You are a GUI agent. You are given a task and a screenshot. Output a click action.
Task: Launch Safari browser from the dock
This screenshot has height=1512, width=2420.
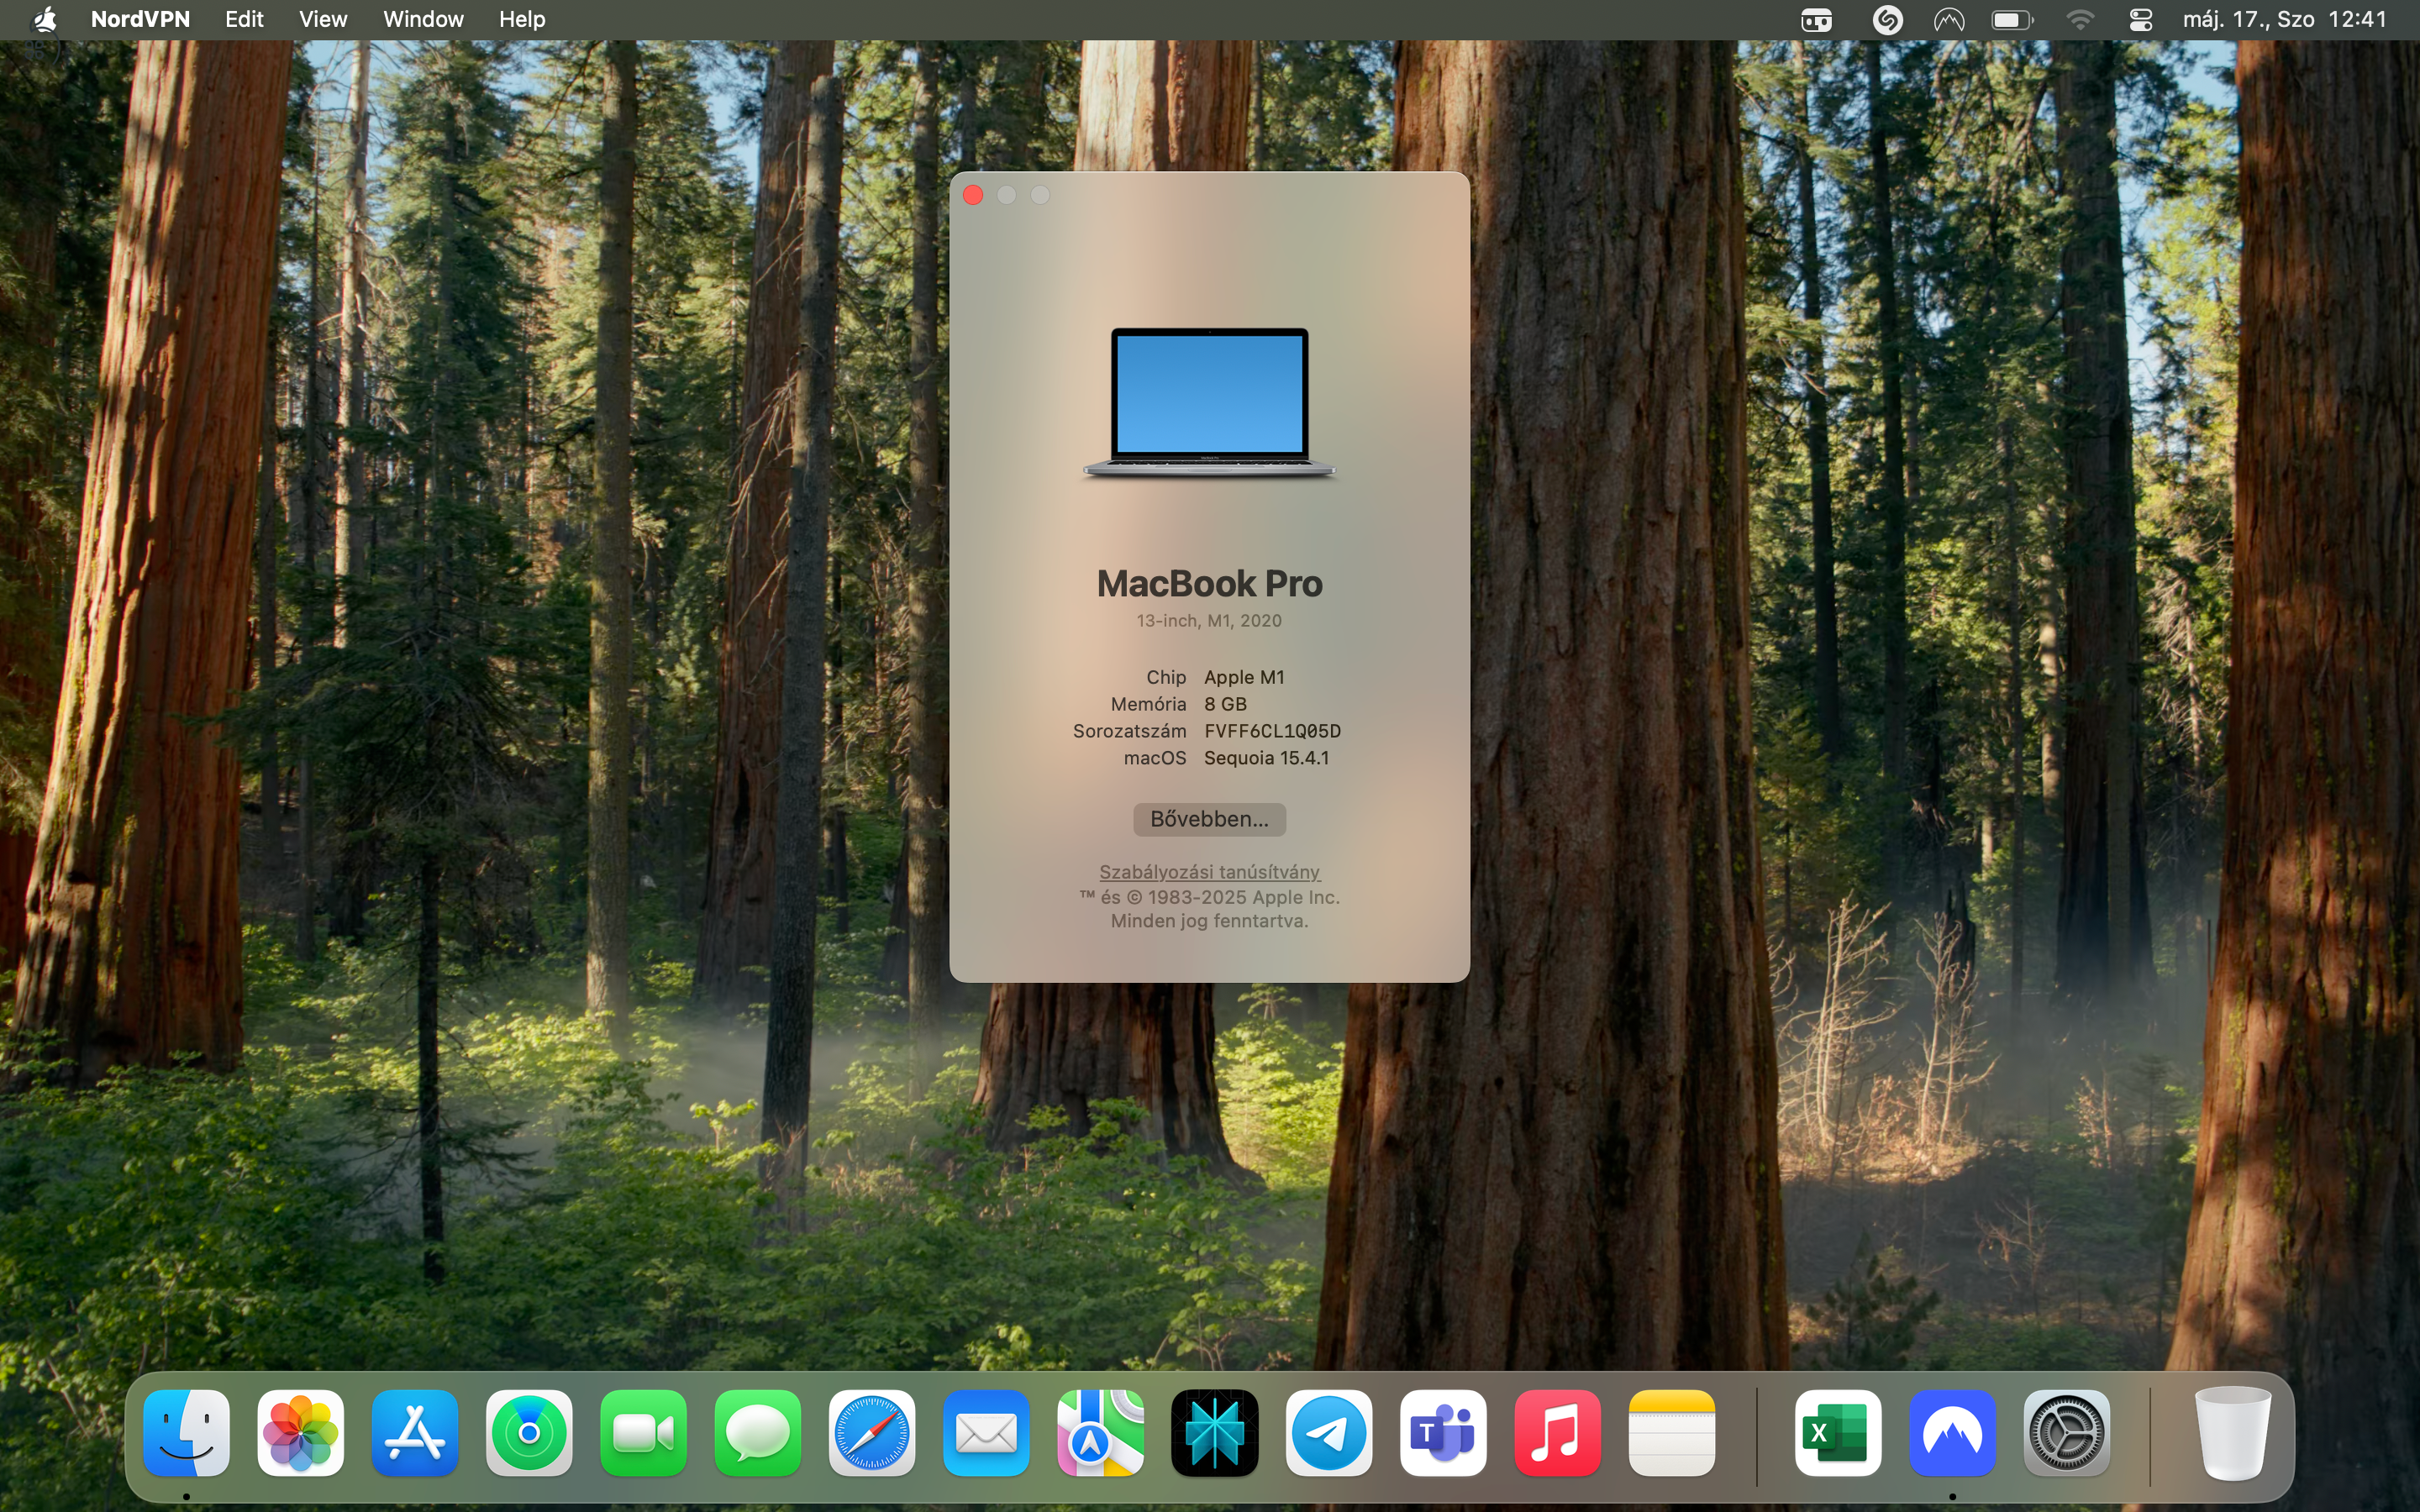(872, 1432)
